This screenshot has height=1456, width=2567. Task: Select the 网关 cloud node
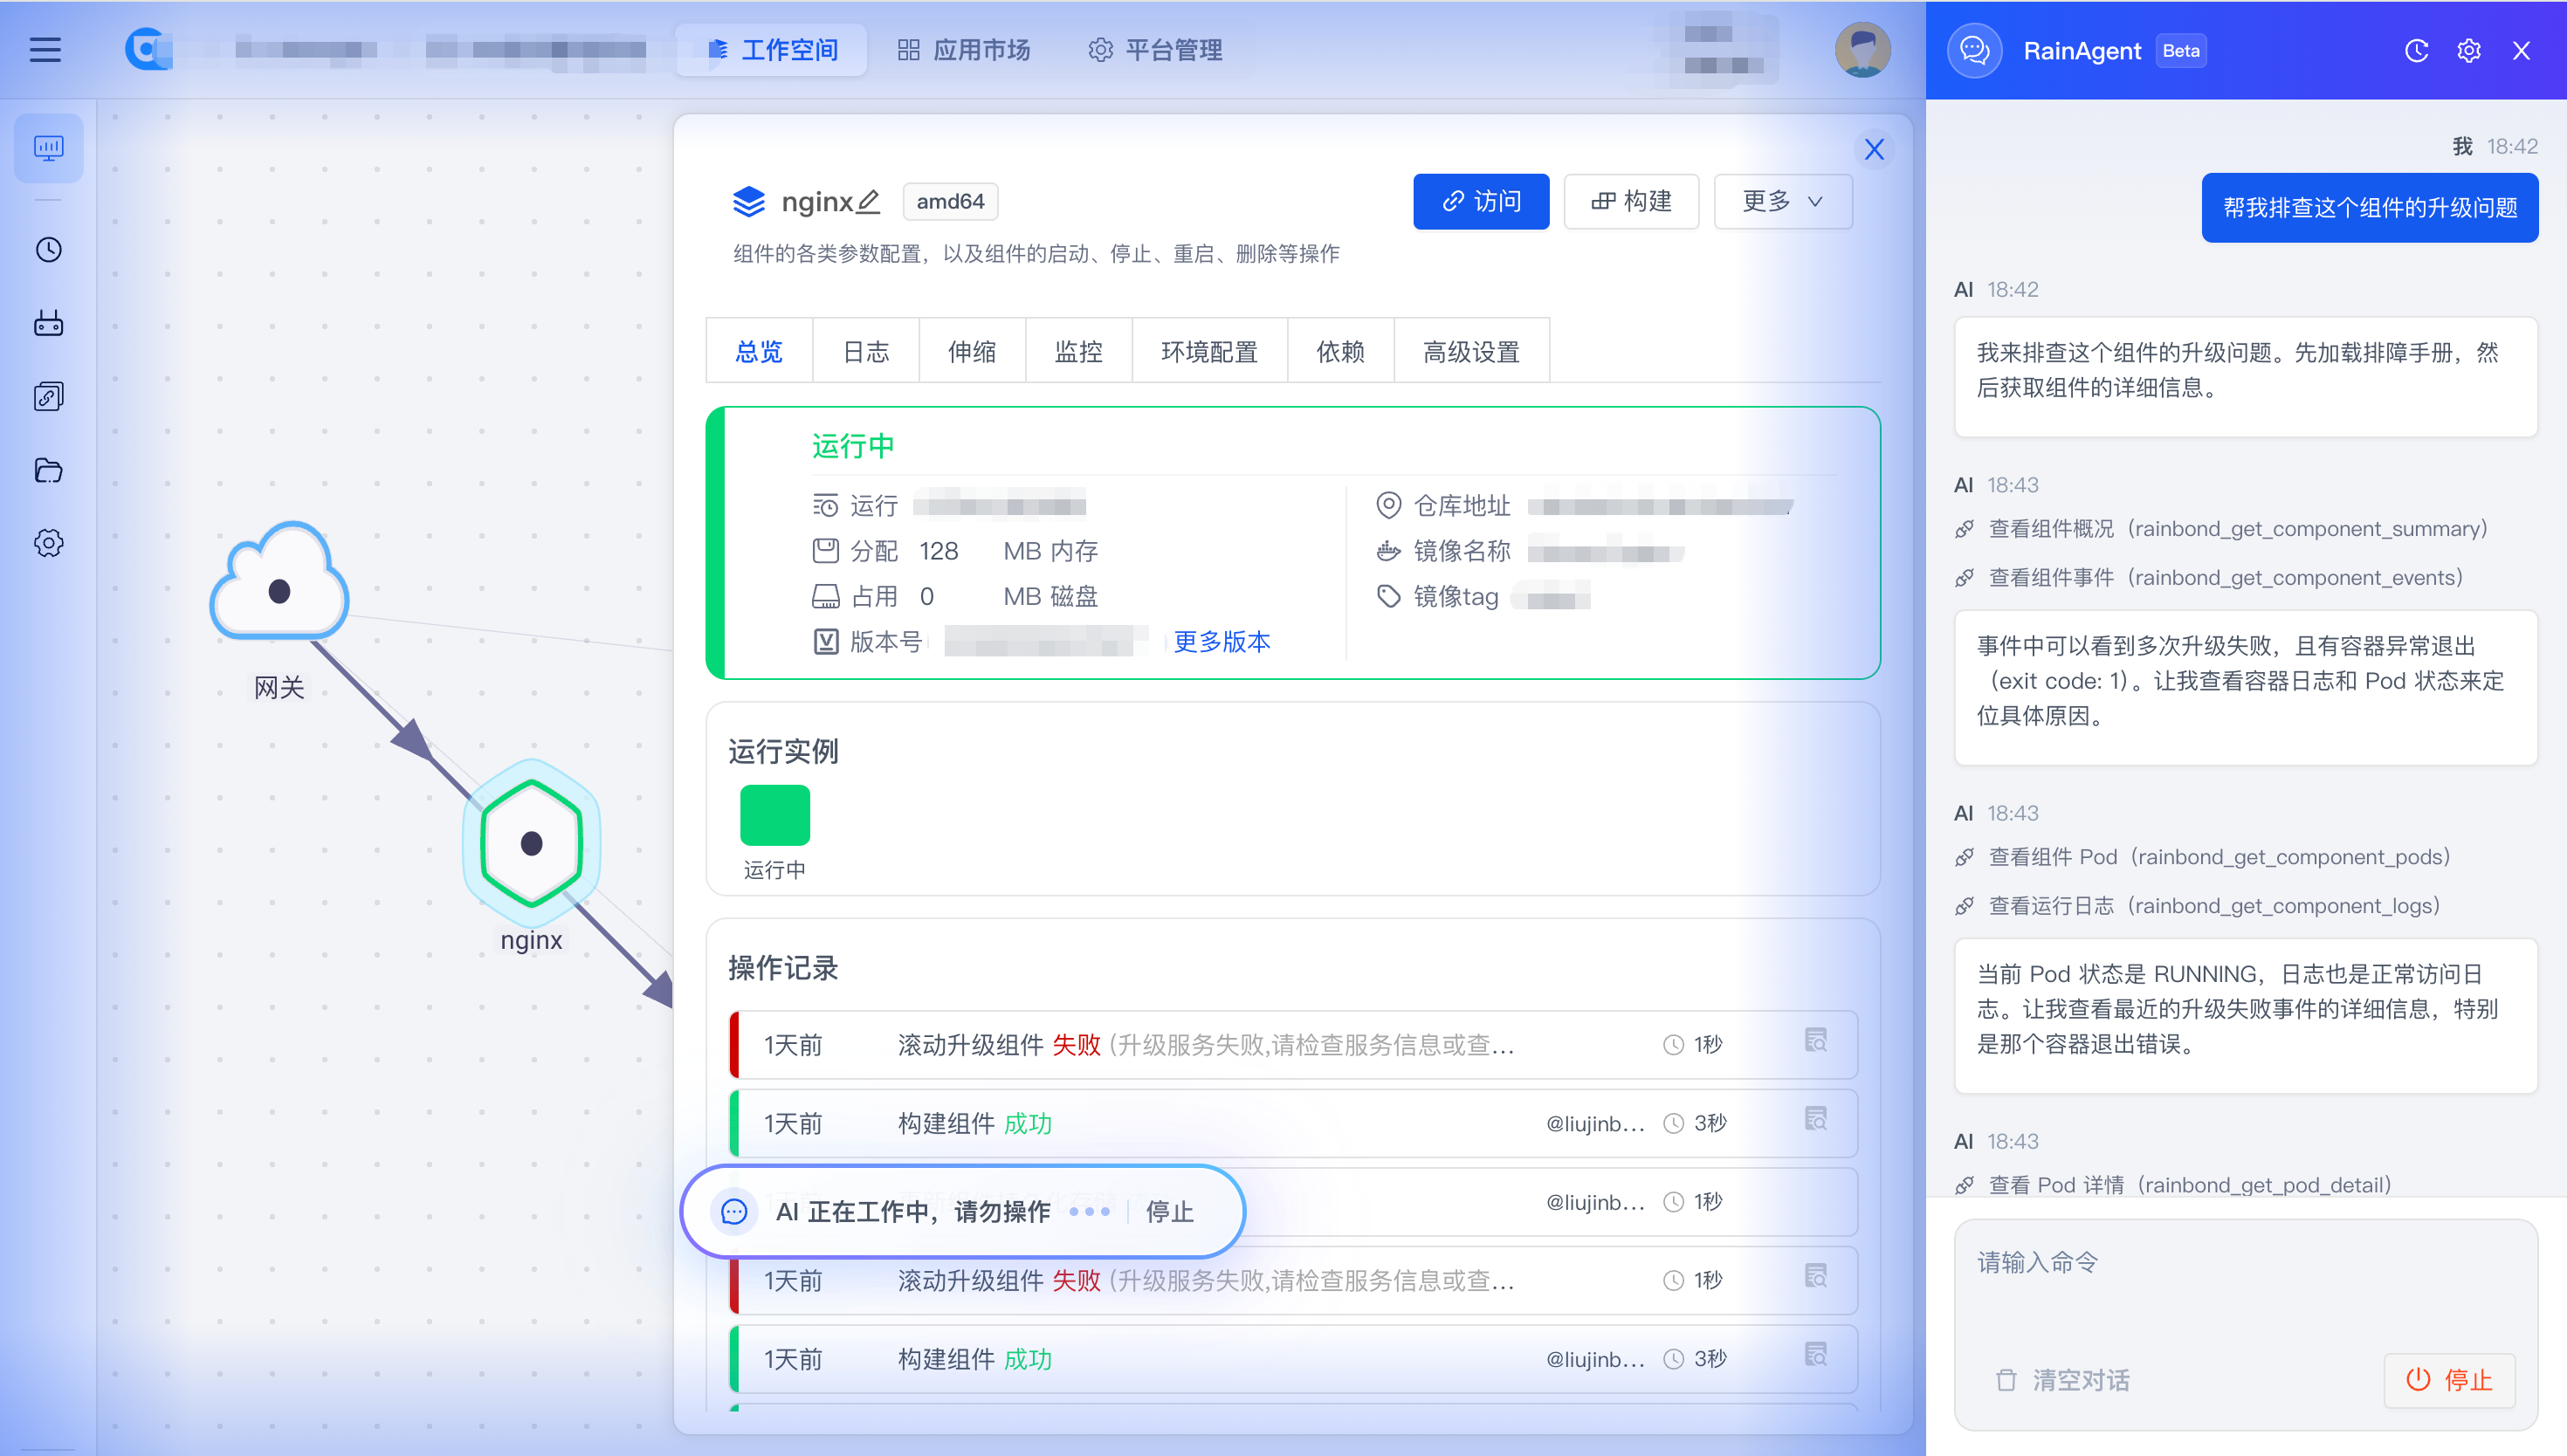[x=279, y=582]
